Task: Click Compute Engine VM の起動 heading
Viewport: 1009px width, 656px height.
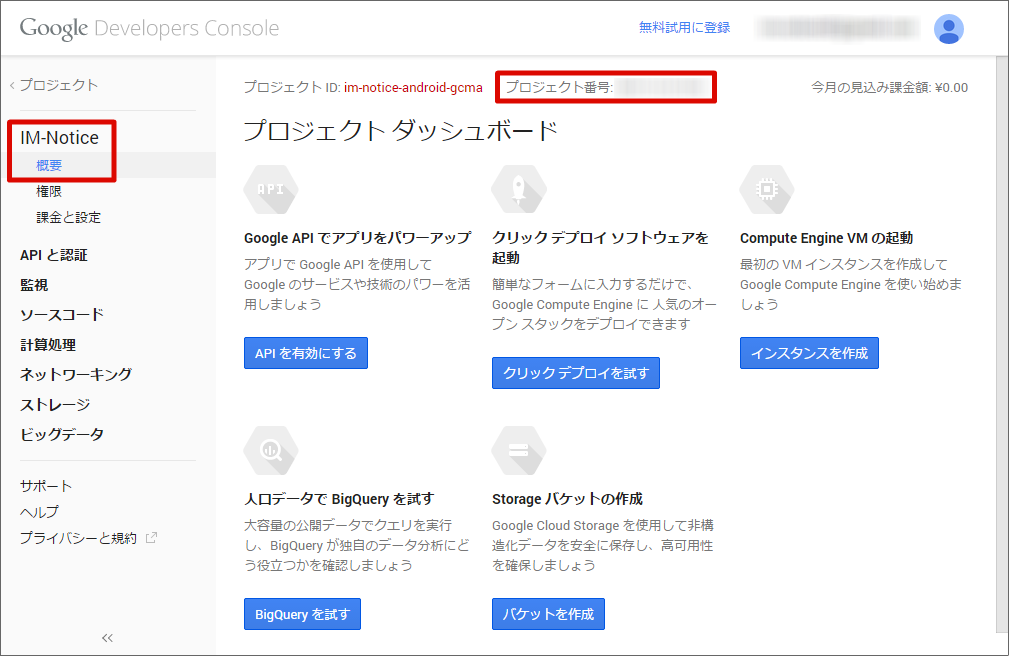Action: 826,238
